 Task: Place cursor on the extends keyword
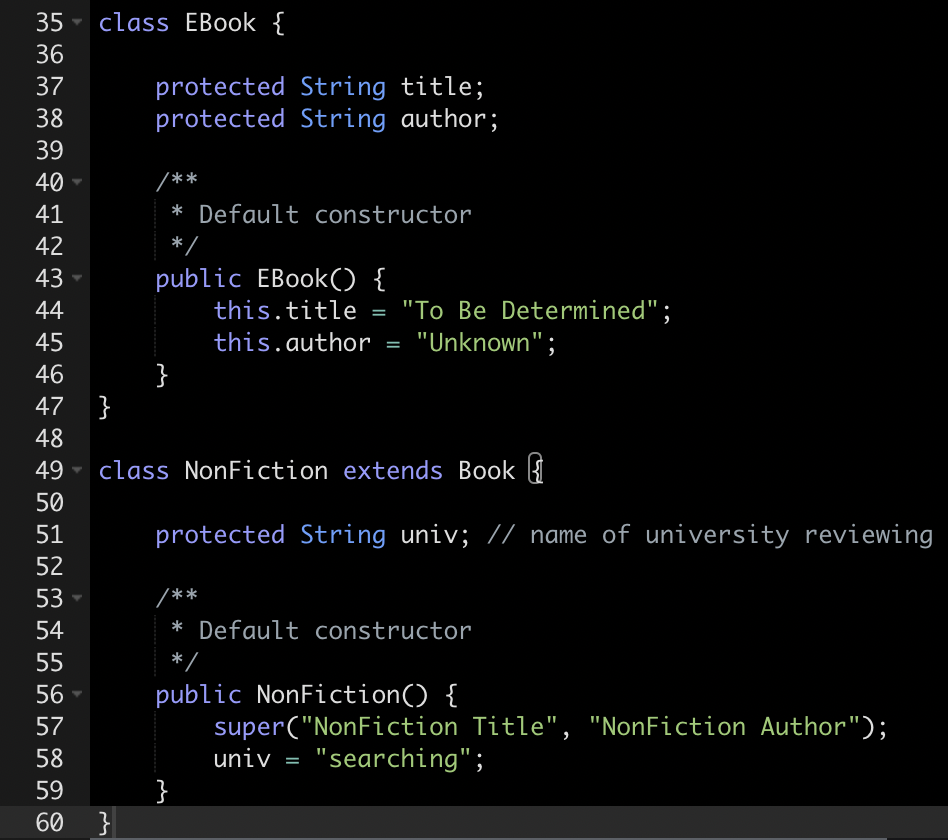392,470
